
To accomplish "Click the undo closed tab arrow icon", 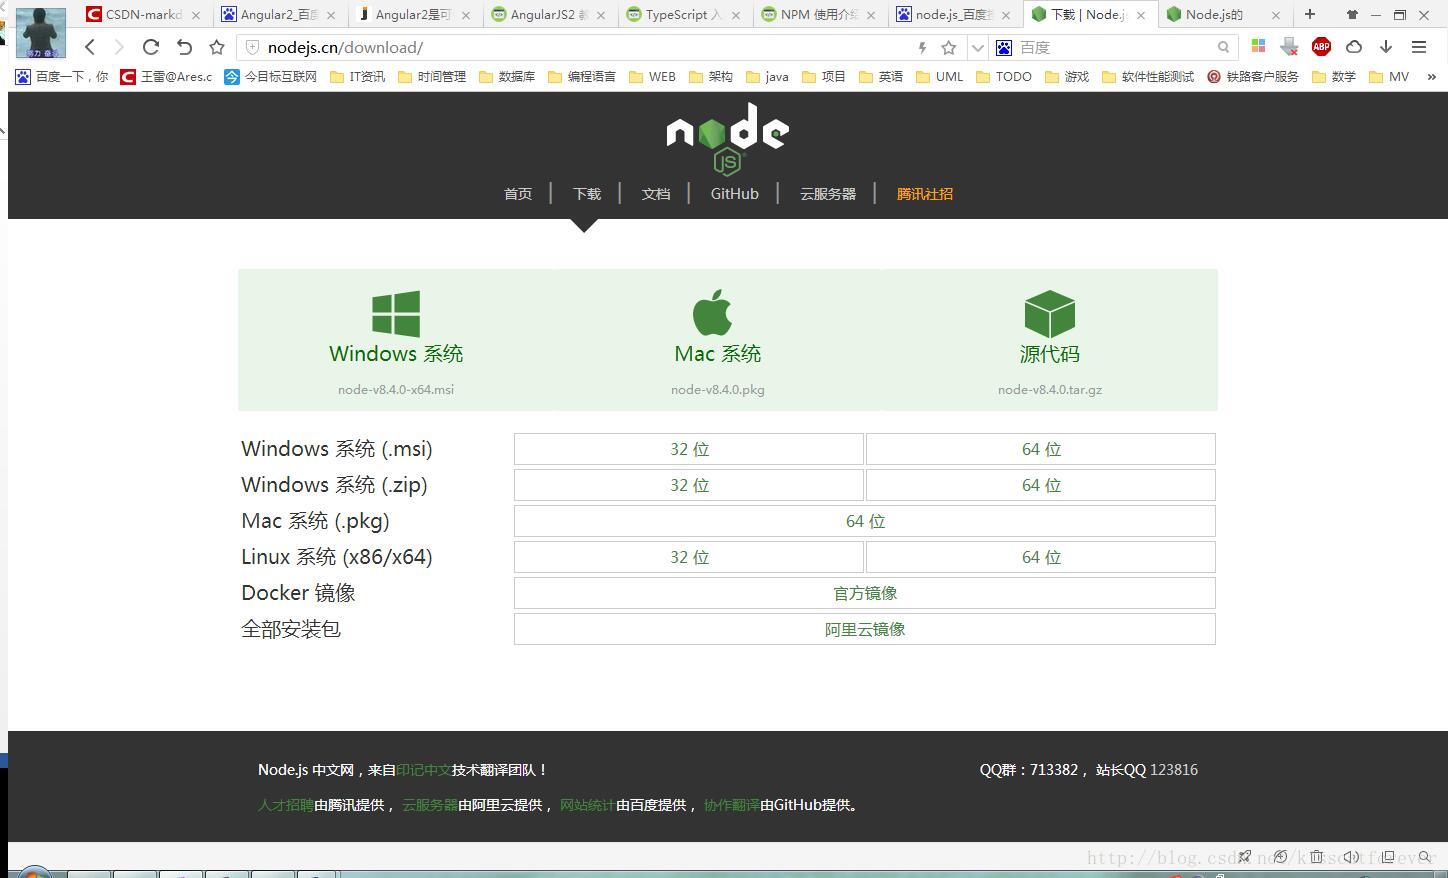I will coord(184,47).
